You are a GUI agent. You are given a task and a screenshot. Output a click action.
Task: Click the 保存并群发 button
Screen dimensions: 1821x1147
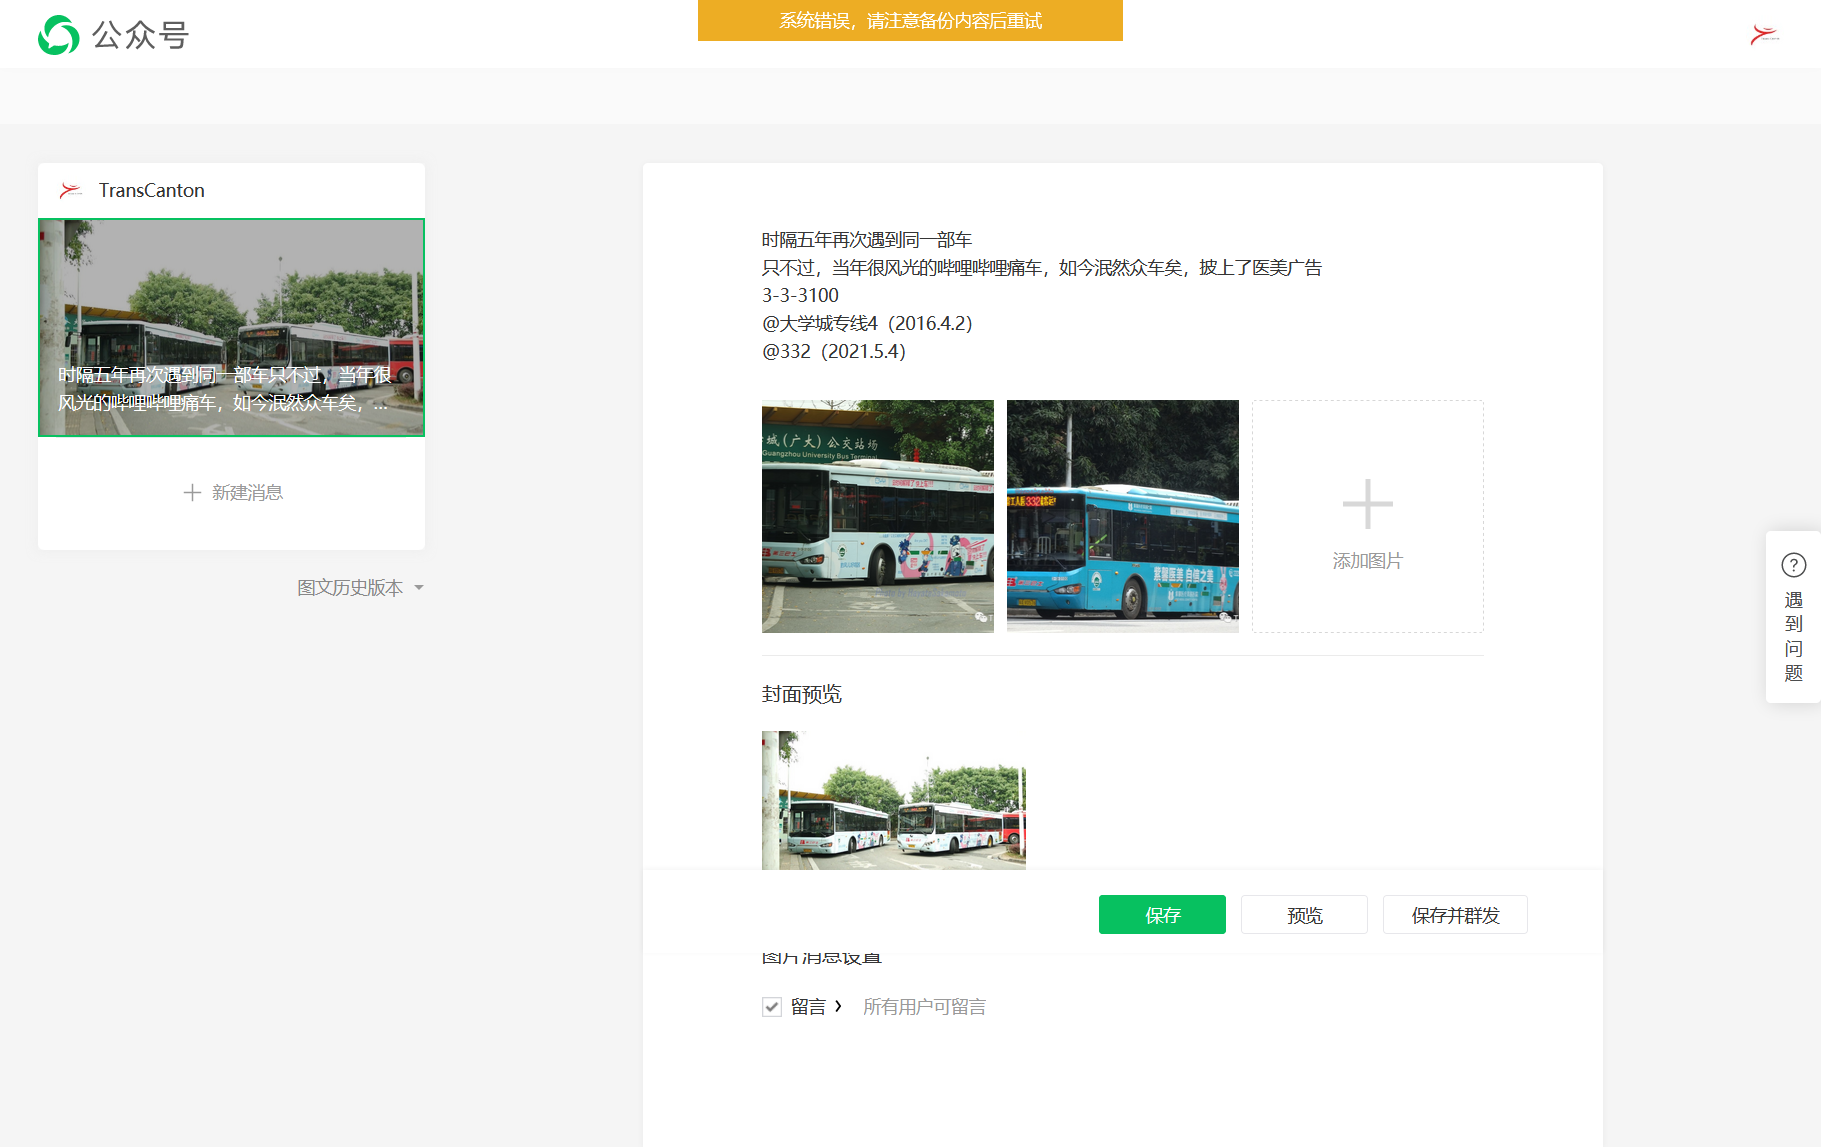[x=1455, y=915]
